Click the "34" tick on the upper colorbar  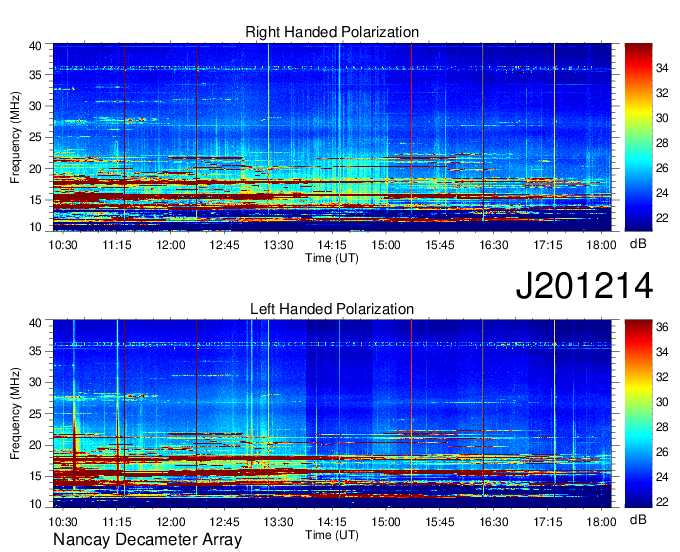click(x=662, y=68)
